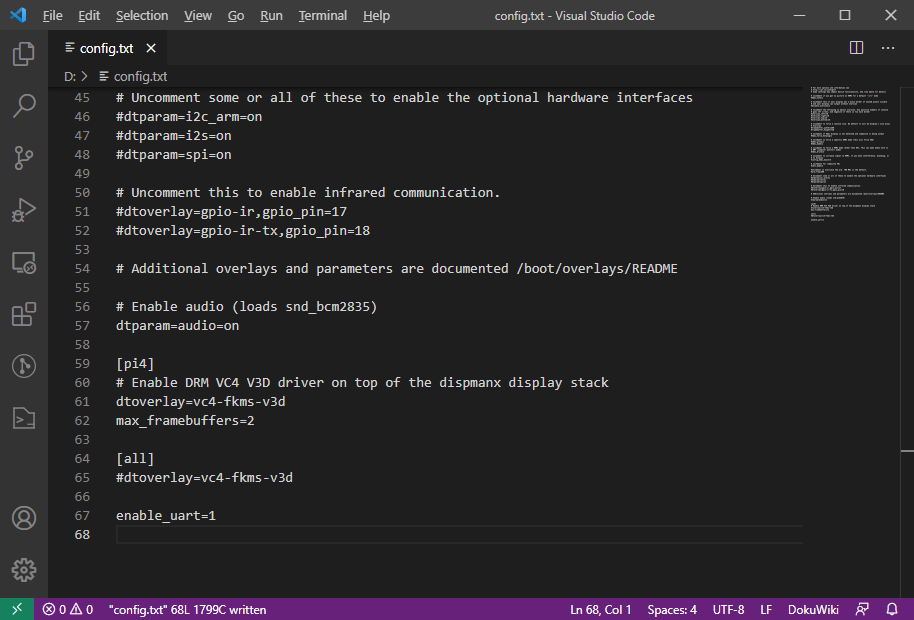Show errors and warnings count
Image resolution: width=914 pixels, height=620 pixels.
pos(68,610)
